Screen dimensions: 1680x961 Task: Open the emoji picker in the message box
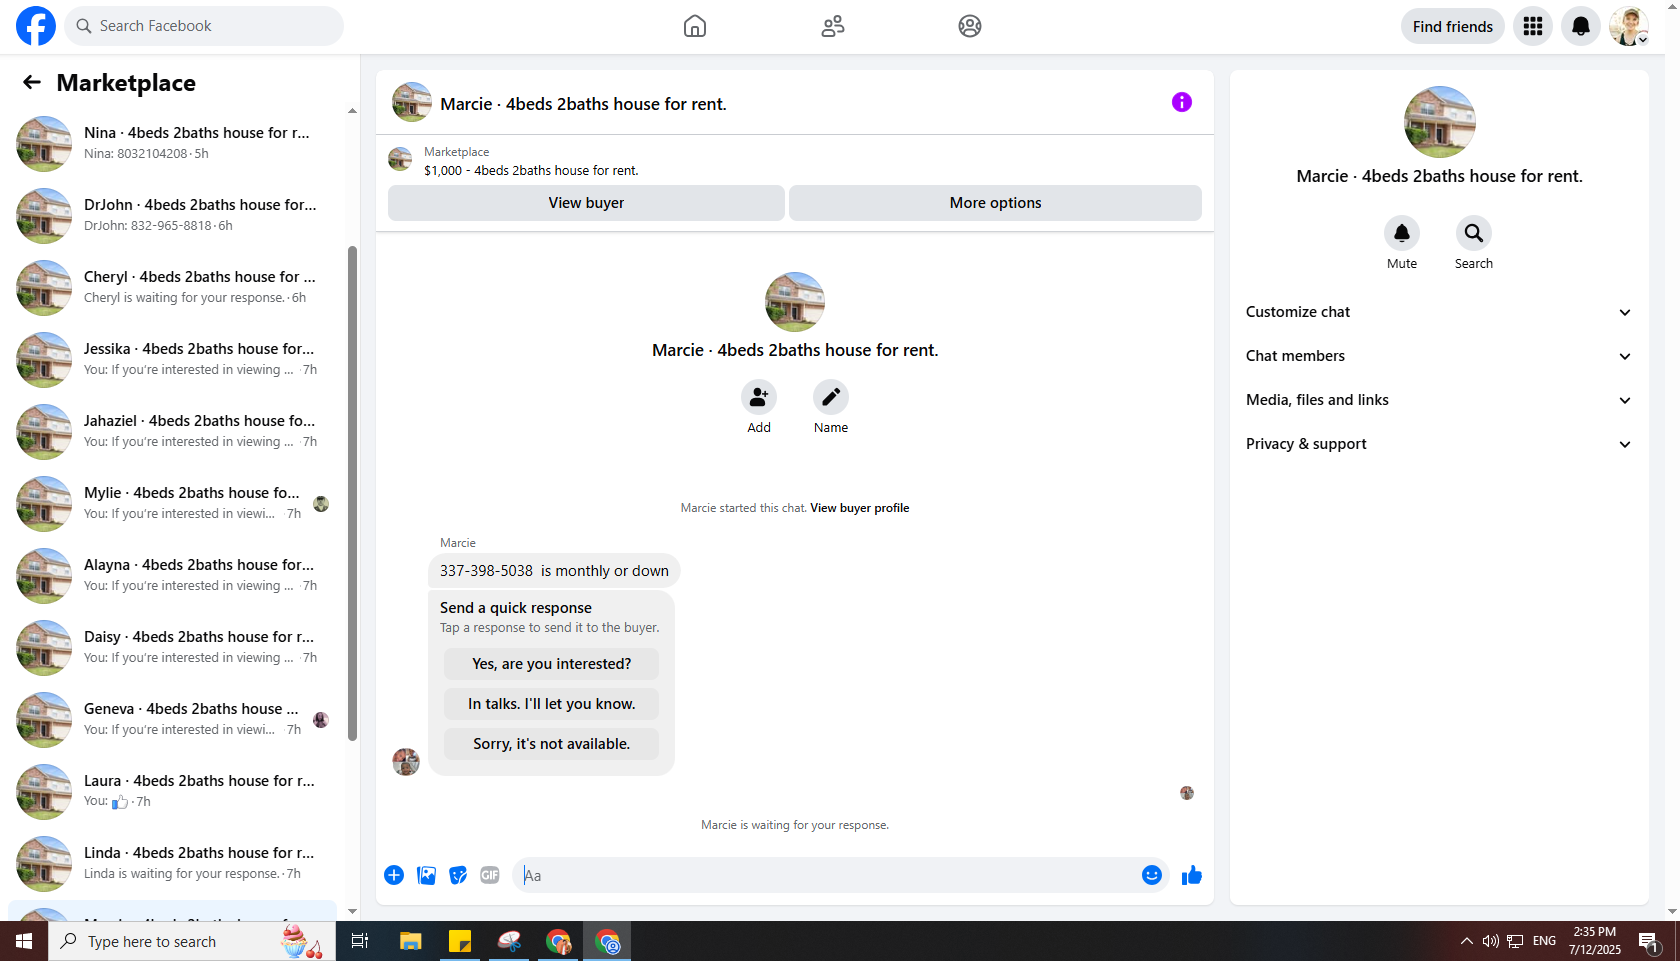click(x=1152, y=875)
